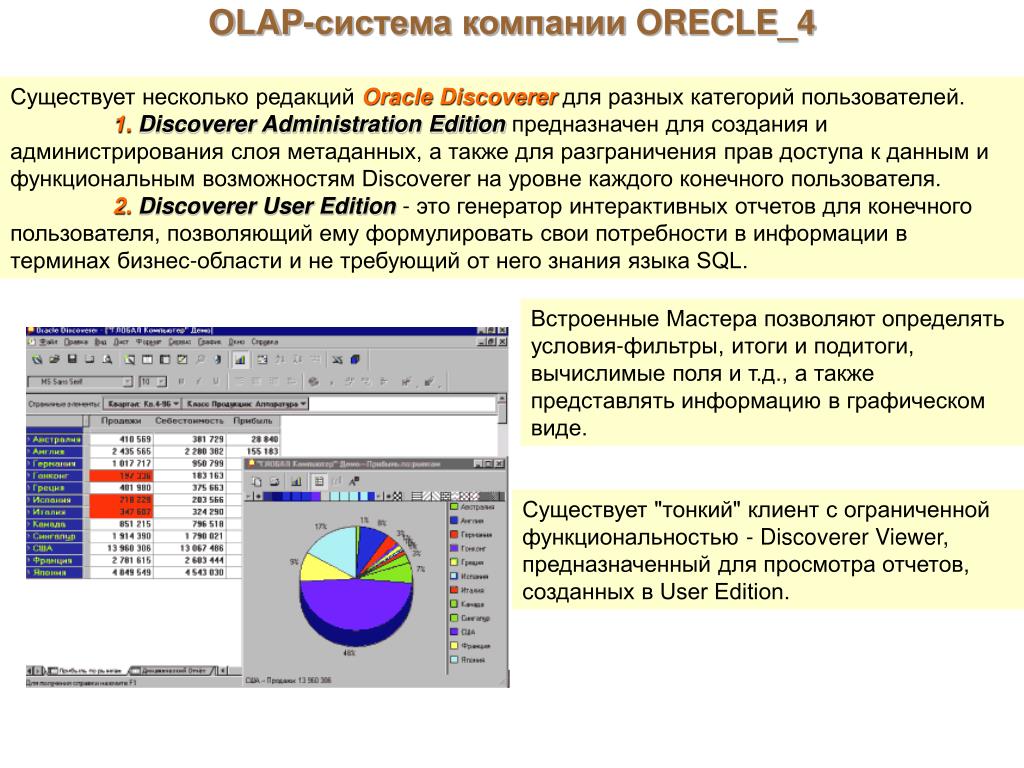Open the График menu
The image size is (1024, 768).
(x=209, y=342)
